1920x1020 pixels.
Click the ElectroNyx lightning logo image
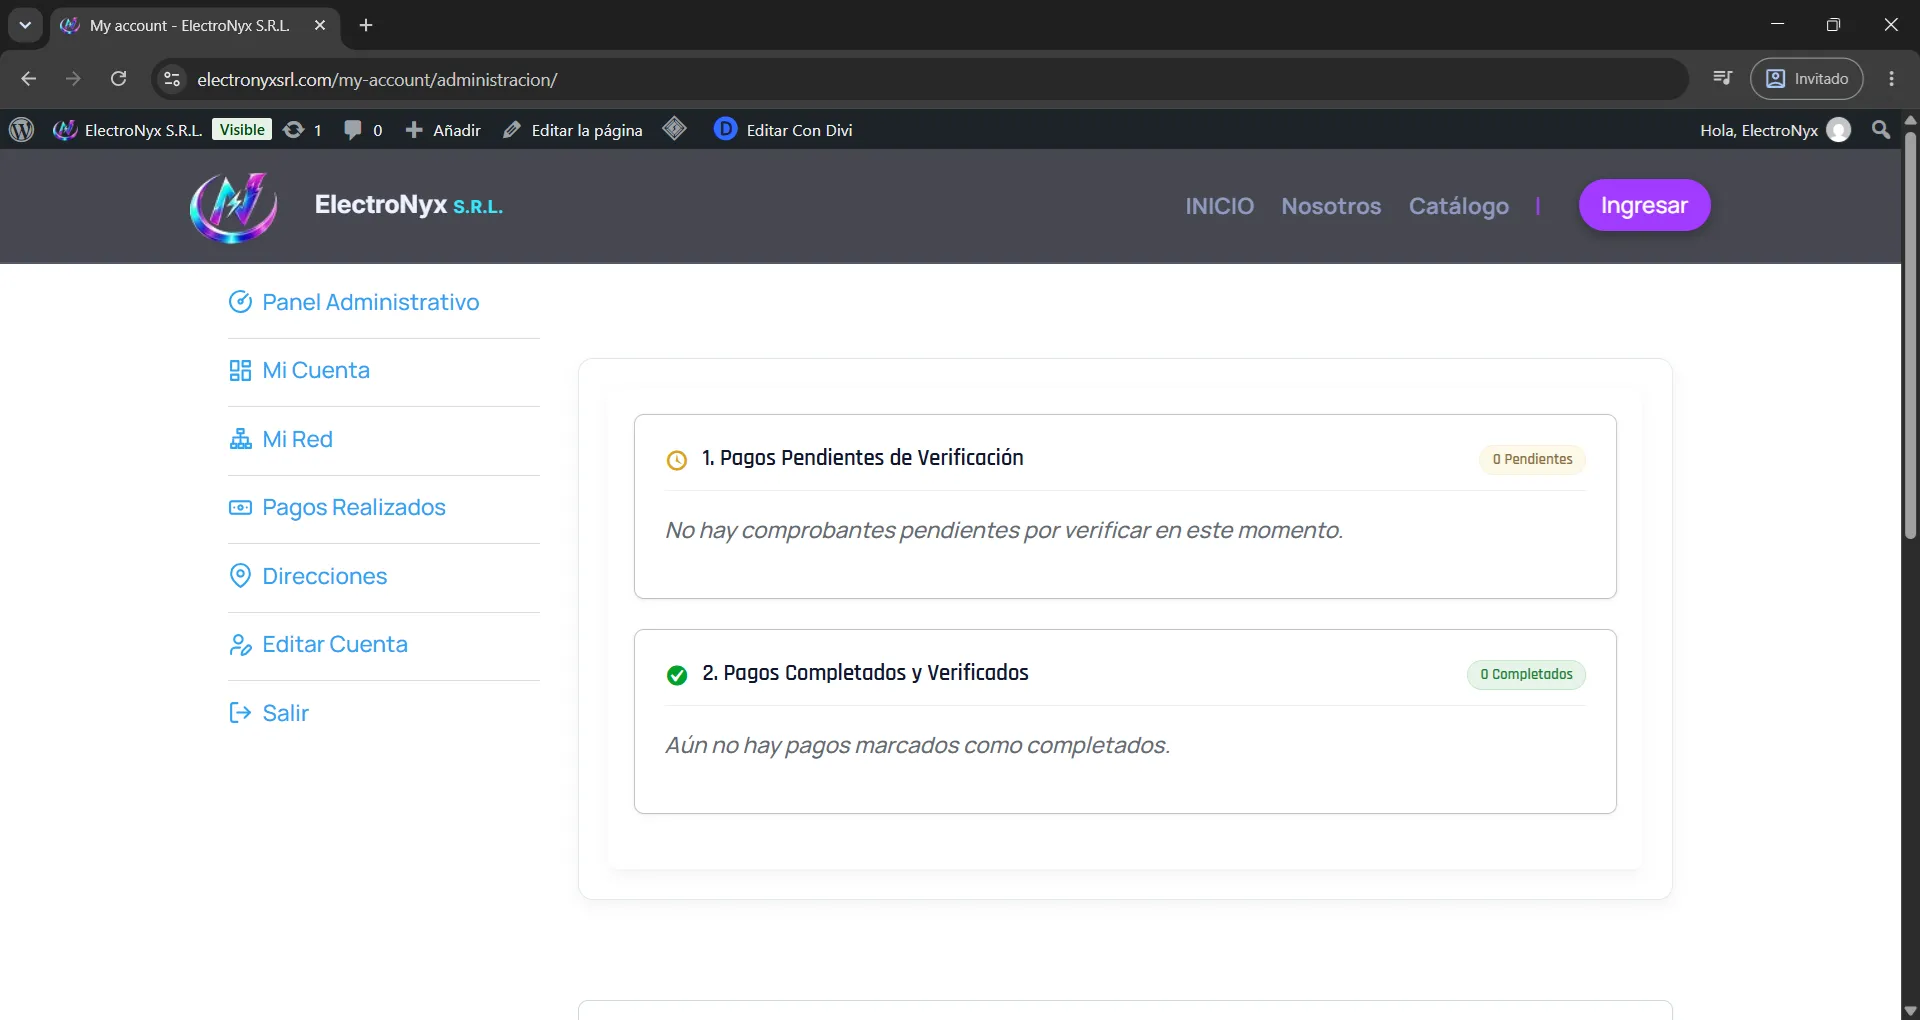[x=234, y=207]
